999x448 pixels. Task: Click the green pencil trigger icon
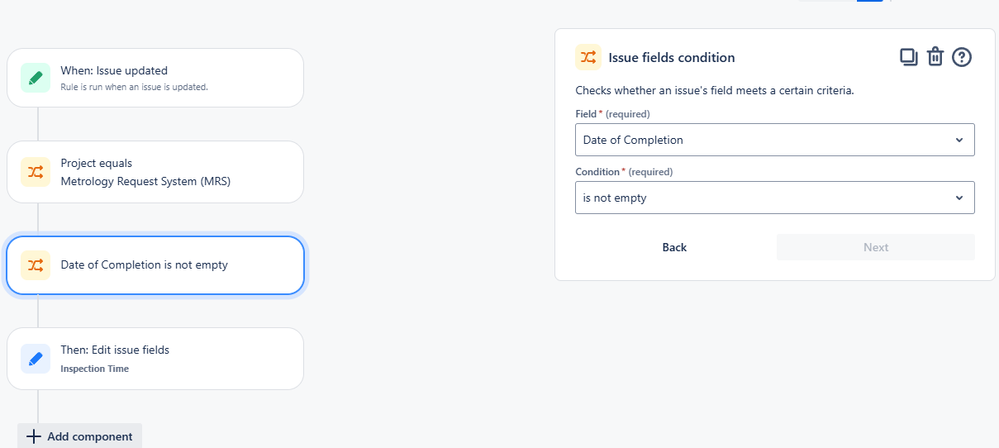pyautogui.click(x=36, y=78)
